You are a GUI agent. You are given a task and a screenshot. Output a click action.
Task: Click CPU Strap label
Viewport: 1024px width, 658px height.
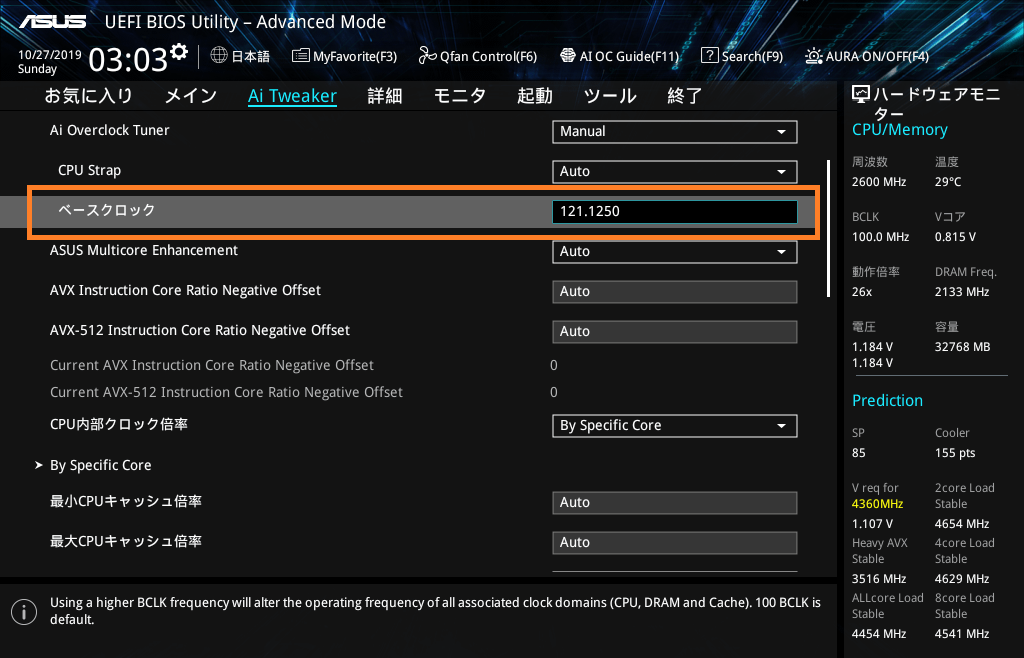[89, 170]
